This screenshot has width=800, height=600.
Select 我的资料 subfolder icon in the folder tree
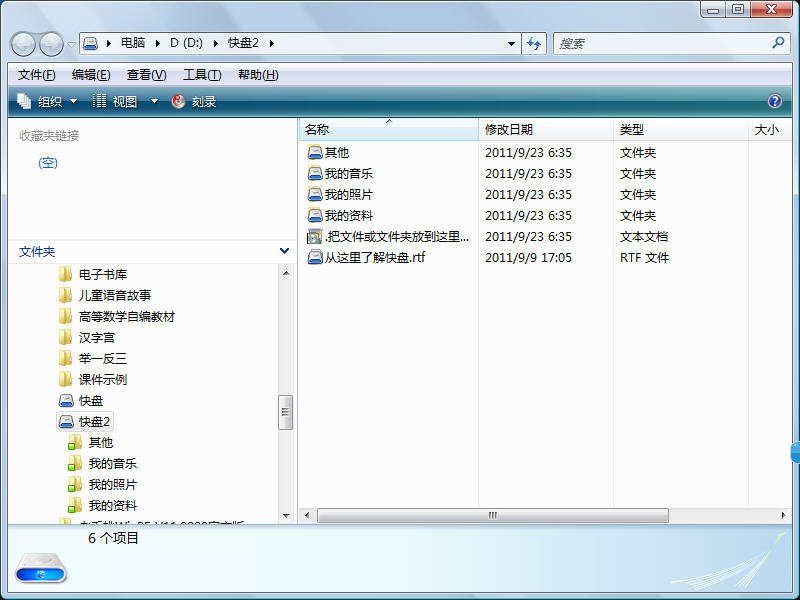75,505
